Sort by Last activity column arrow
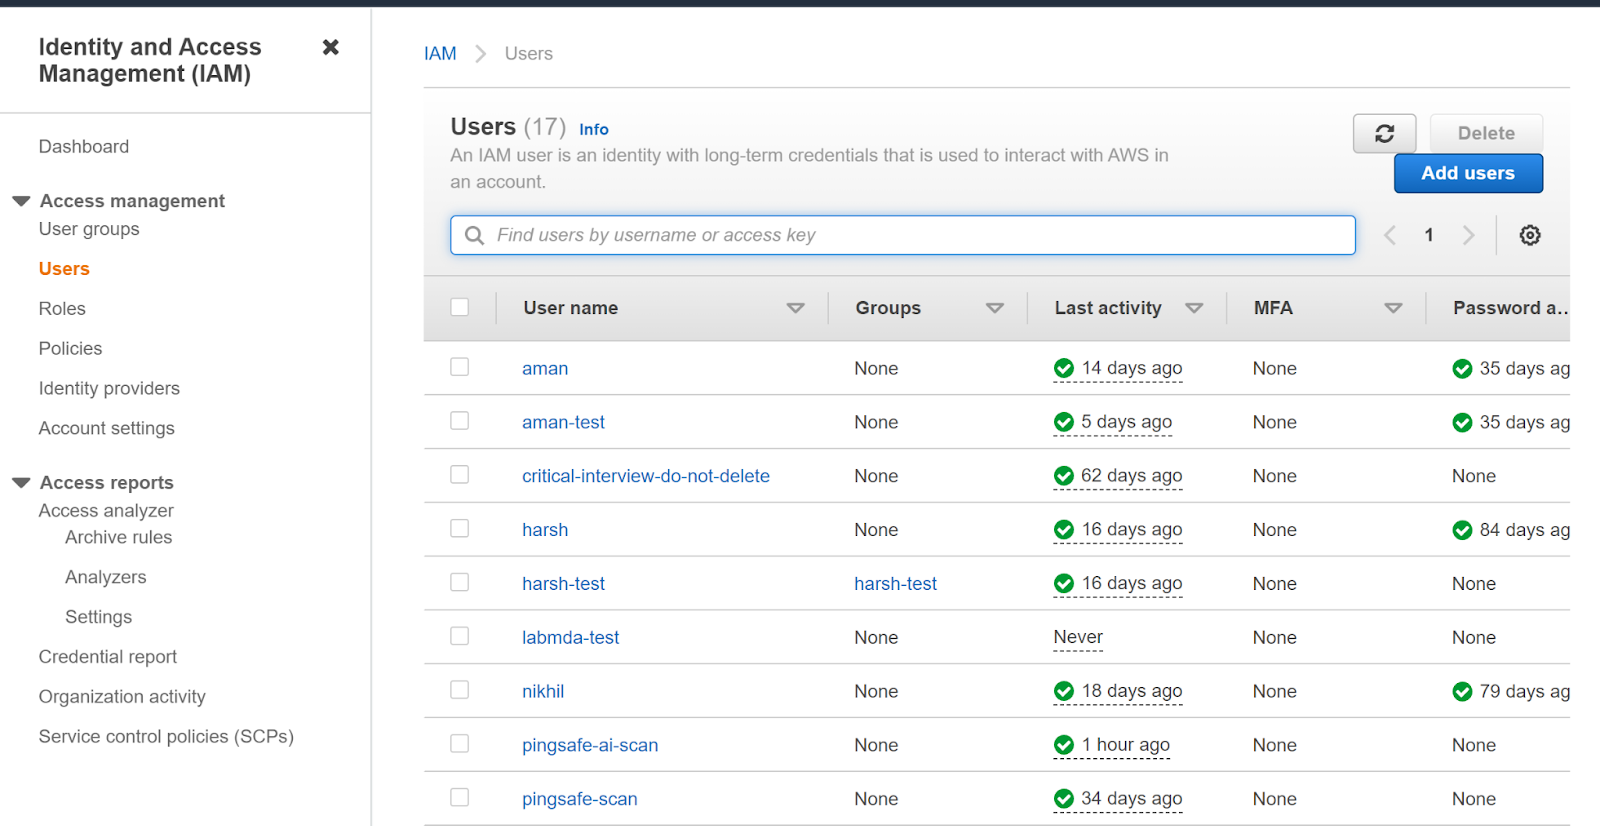 coord(1193,308)
